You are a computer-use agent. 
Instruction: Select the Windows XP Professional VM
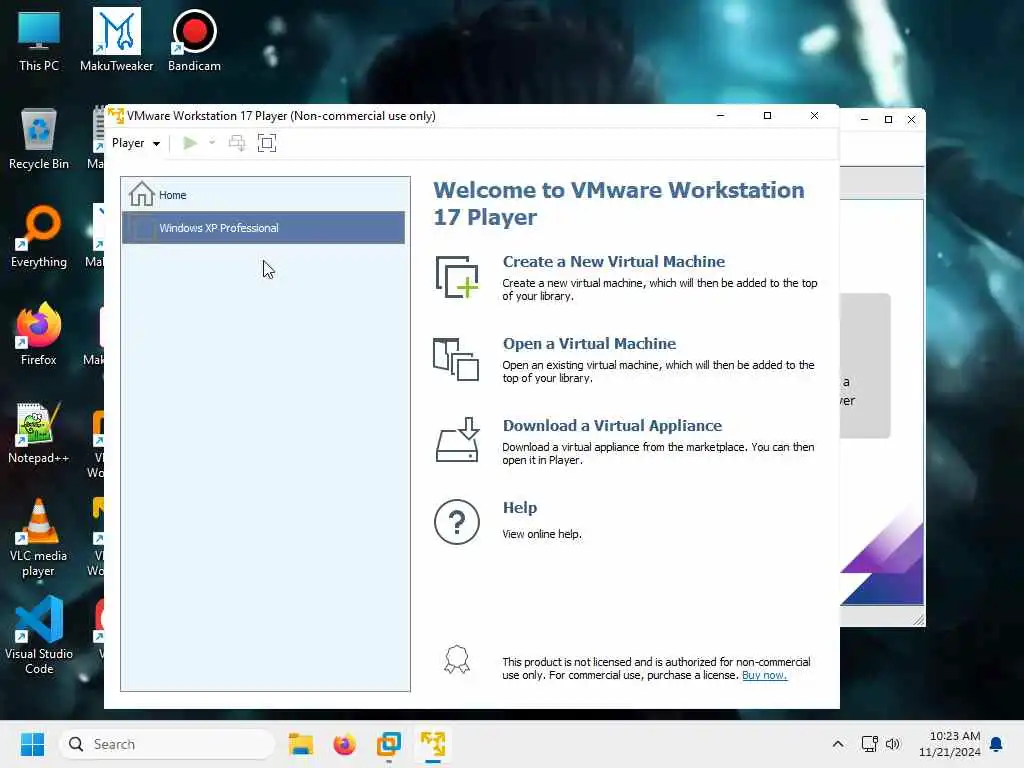[x=263, y=227]
